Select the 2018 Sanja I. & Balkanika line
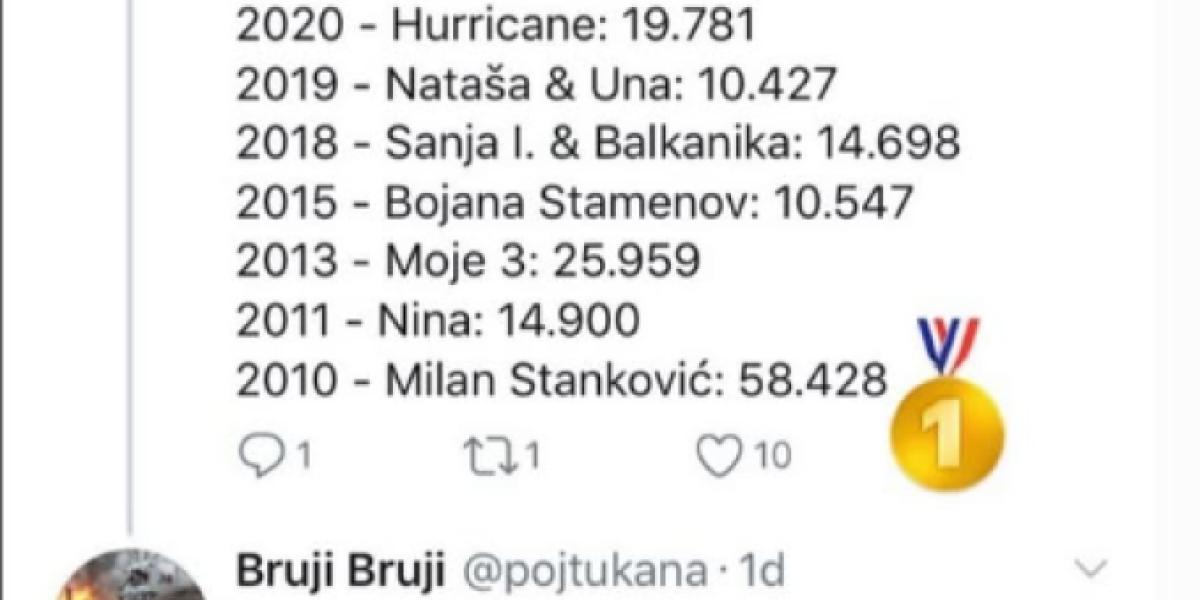Image resolution: width=1200 pixels, height=600 pixels. 598,143
